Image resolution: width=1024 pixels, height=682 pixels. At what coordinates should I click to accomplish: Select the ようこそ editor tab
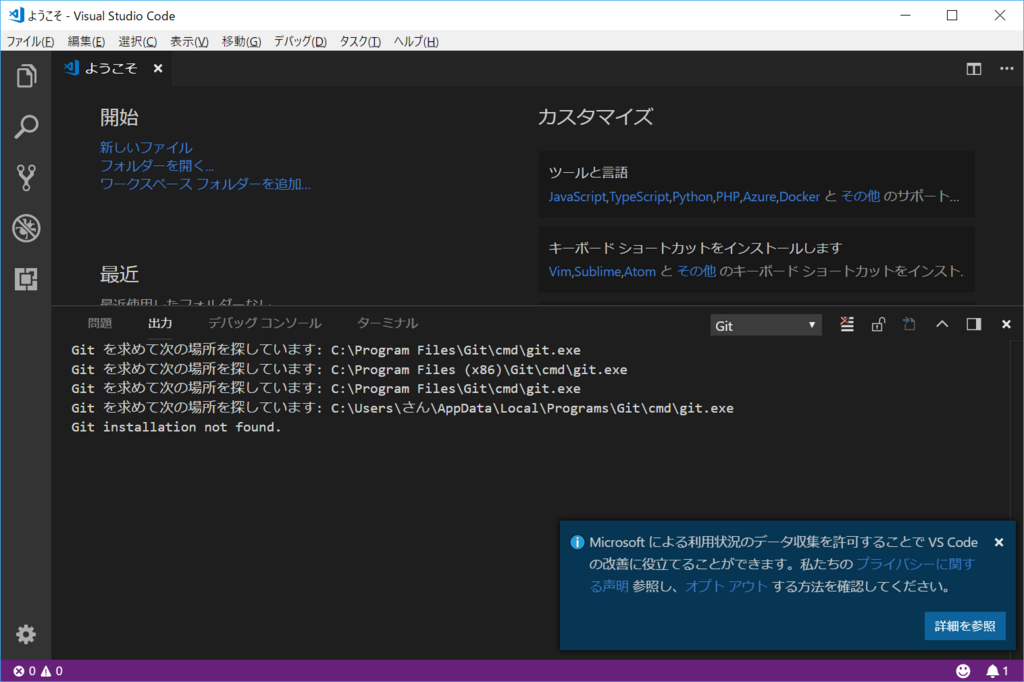coord(111,69)
